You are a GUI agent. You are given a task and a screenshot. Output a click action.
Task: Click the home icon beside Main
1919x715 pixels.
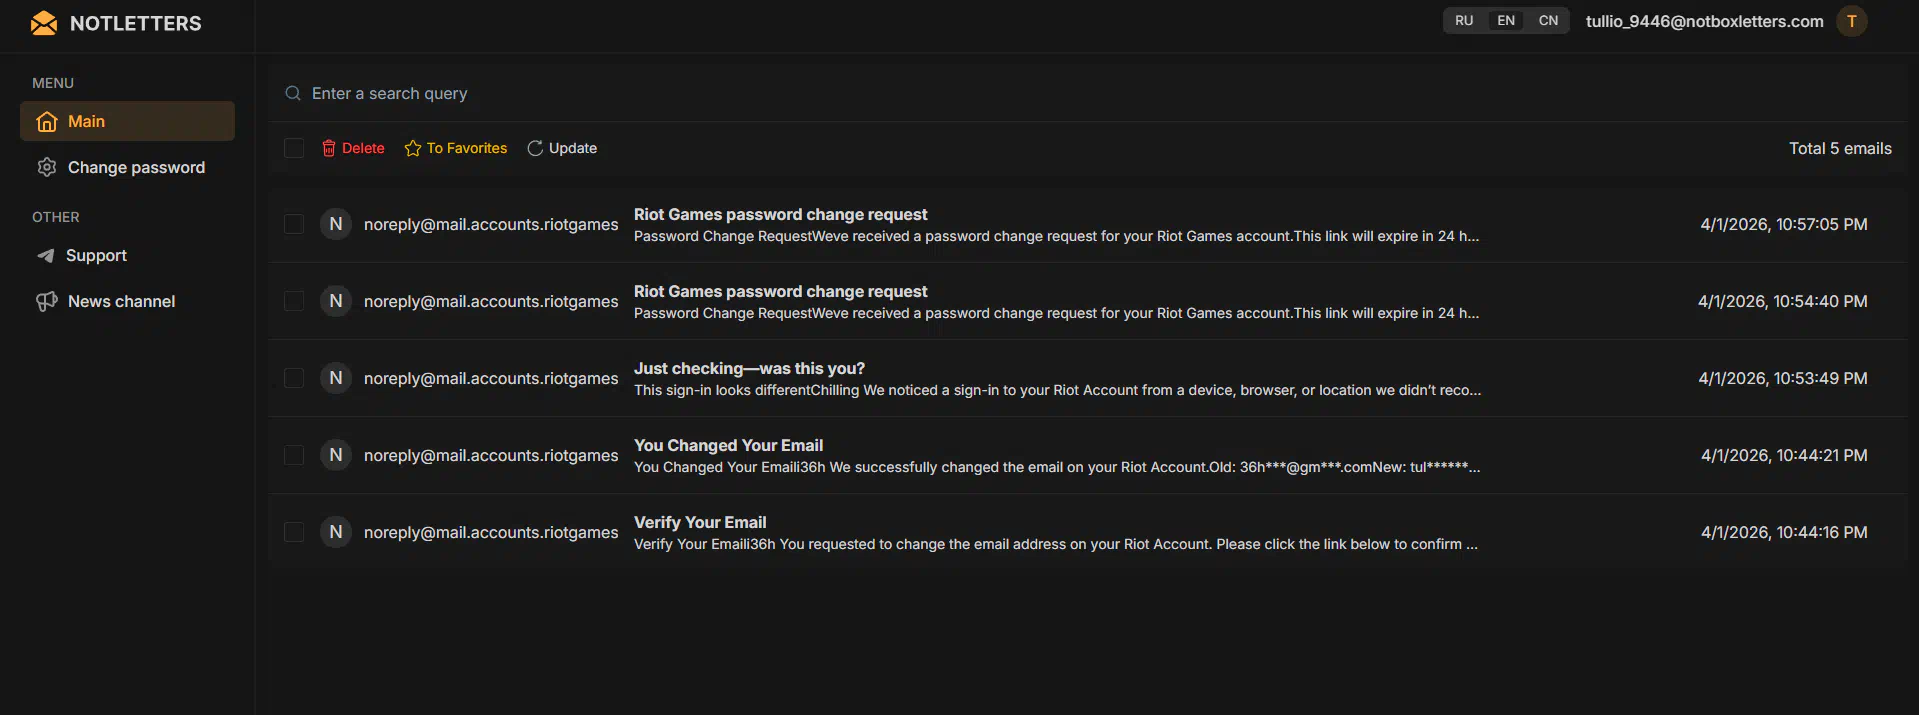(47, 122)
